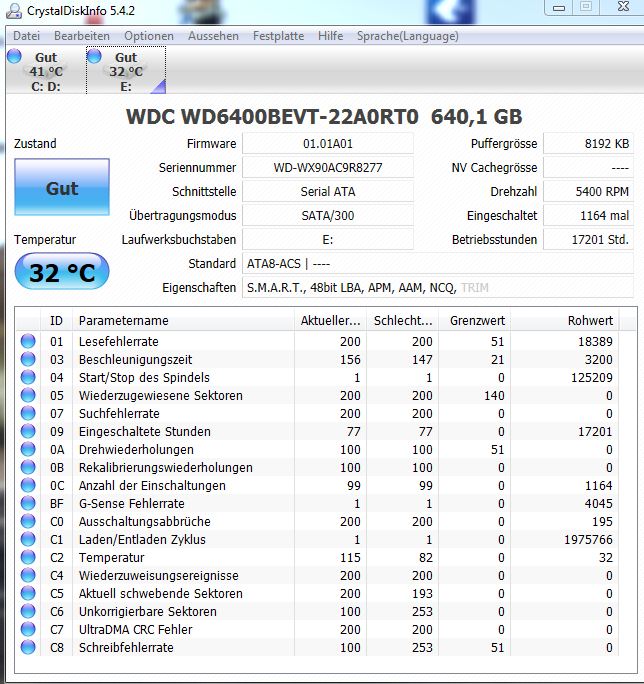Open the Aussehen menu
Image resolution: width=644 pixels, height=684 pixels.
(x=213, y=36)
